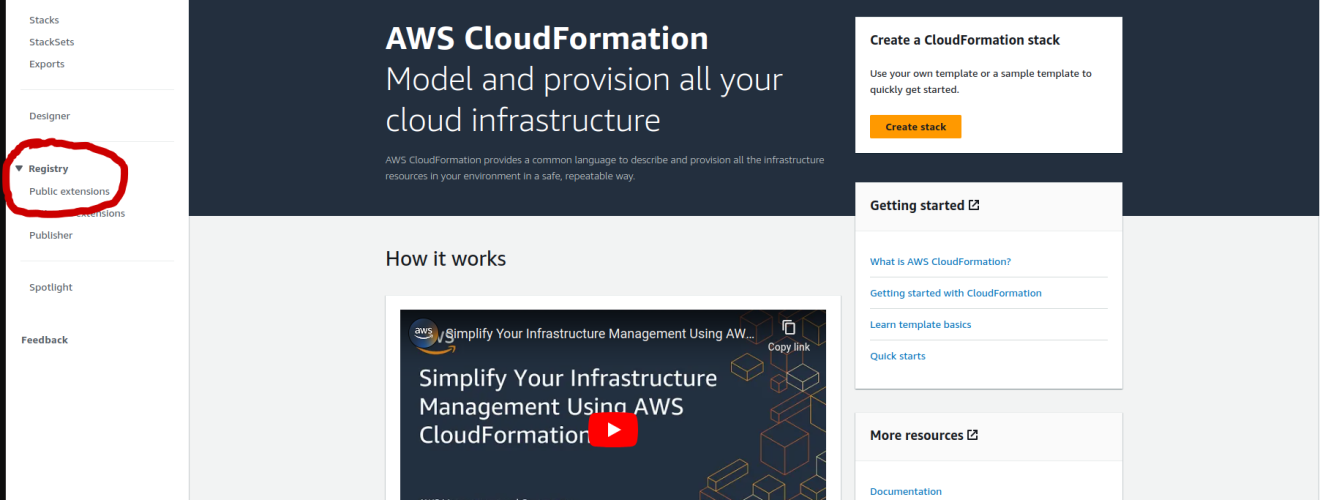Open Quick starts link
Image resolution: width=1320 pixels, height=500 pixels.
click(x=898, y=356)
